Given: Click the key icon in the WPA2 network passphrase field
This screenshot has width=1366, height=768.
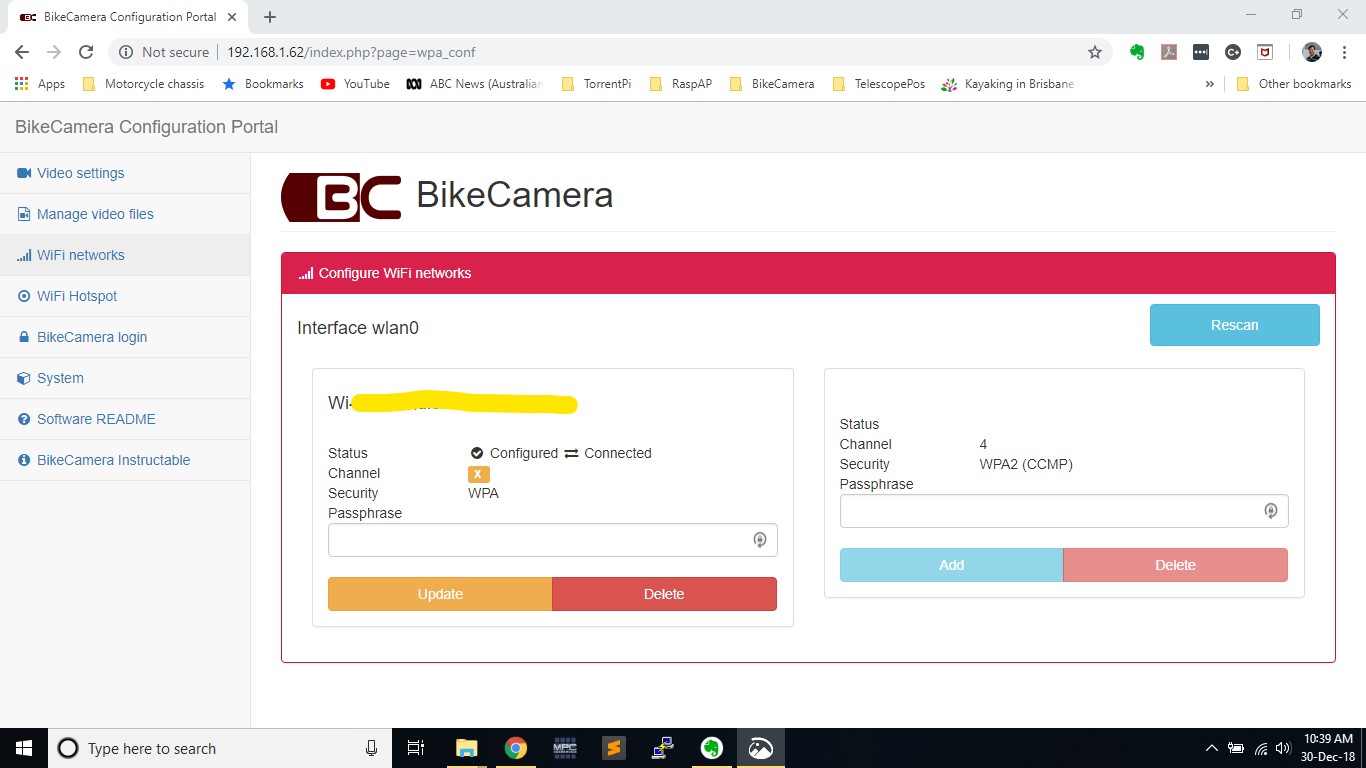Looking at the screenshot, I should pos(1271,511).
